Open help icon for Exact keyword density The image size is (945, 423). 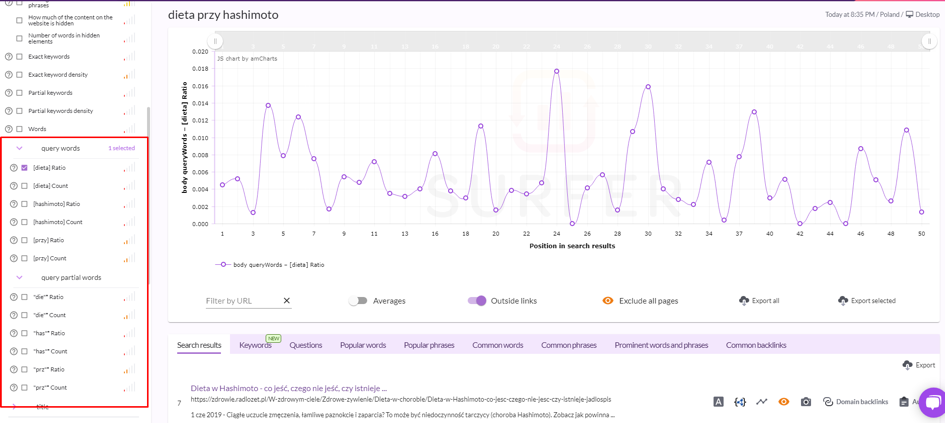click(x=8, y=75)
